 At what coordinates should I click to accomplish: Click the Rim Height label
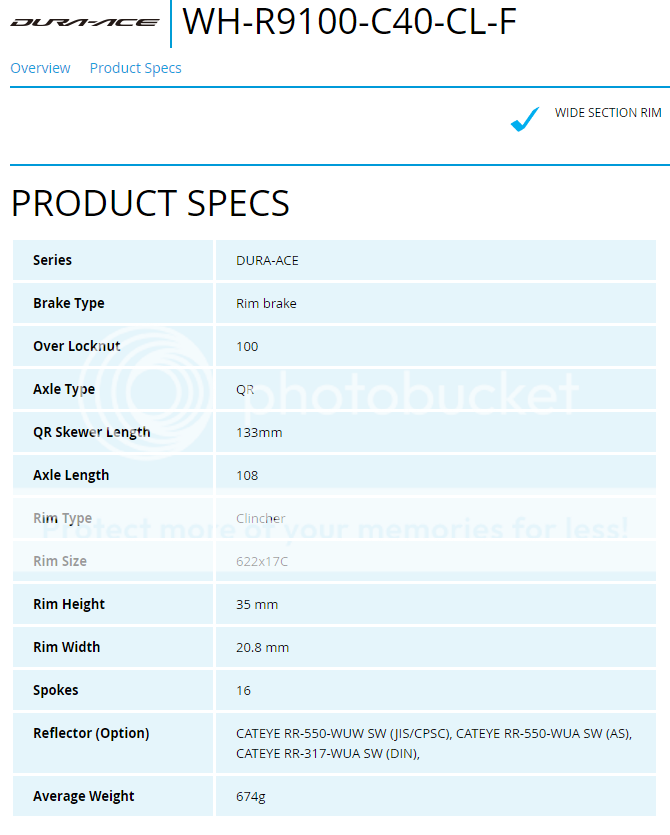(x=68, y=604)
